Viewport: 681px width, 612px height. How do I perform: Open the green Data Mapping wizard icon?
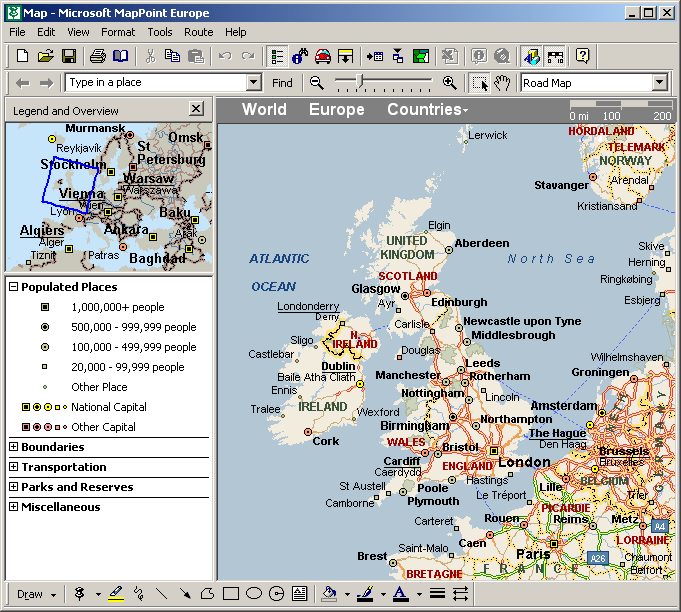pyautogui.click(x=421, y=56)
